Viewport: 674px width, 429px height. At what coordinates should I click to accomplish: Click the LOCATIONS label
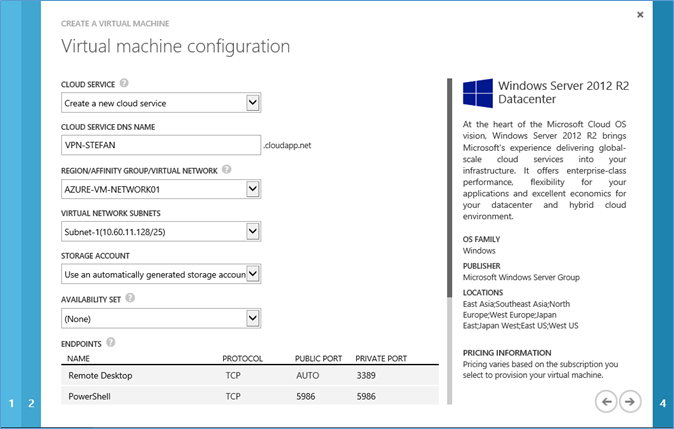483,293
